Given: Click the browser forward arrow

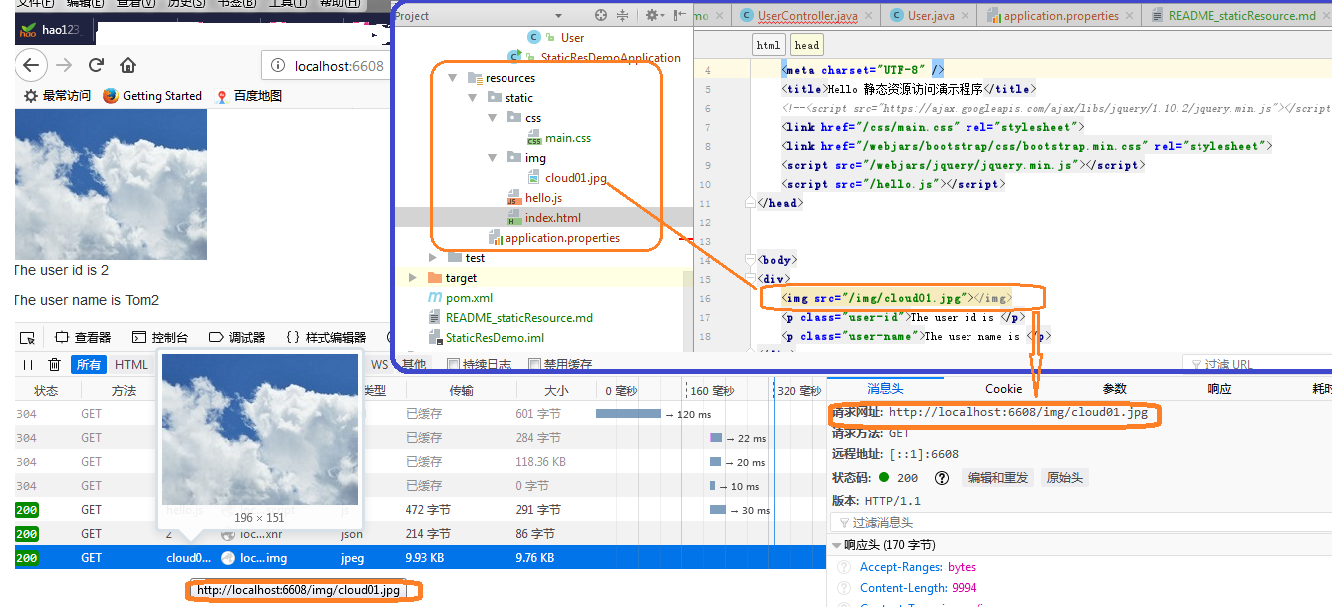Looking at the screenshot, I should [64, 66].
